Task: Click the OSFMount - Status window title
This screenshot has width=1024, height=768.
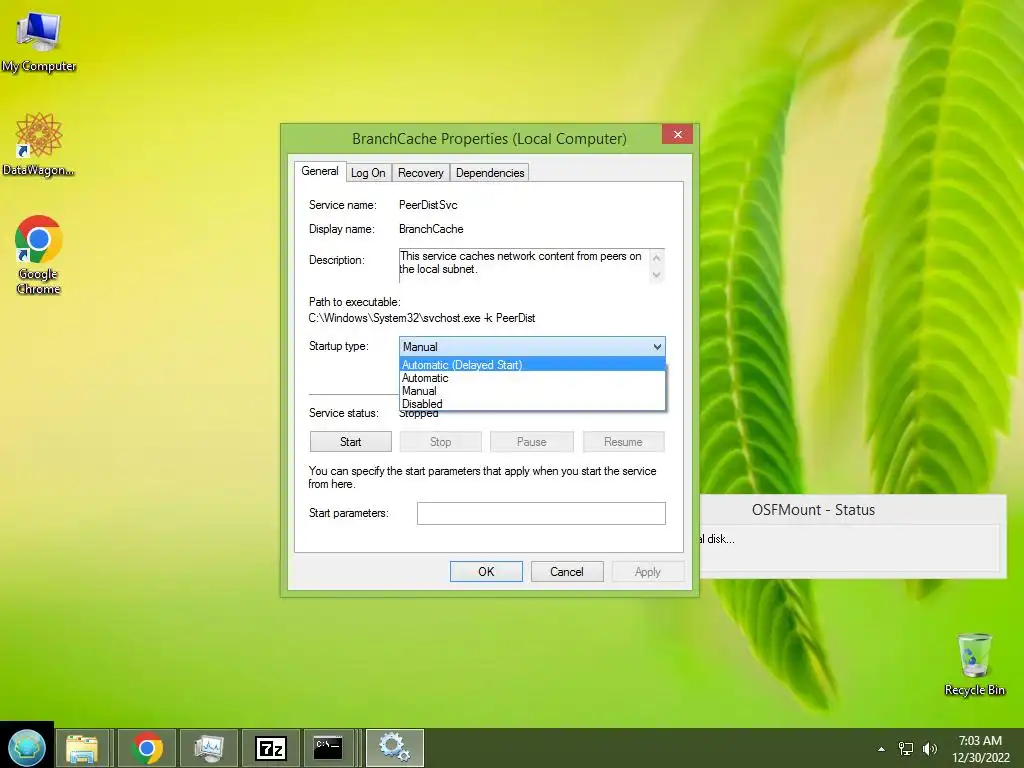Action: [813, 510]
